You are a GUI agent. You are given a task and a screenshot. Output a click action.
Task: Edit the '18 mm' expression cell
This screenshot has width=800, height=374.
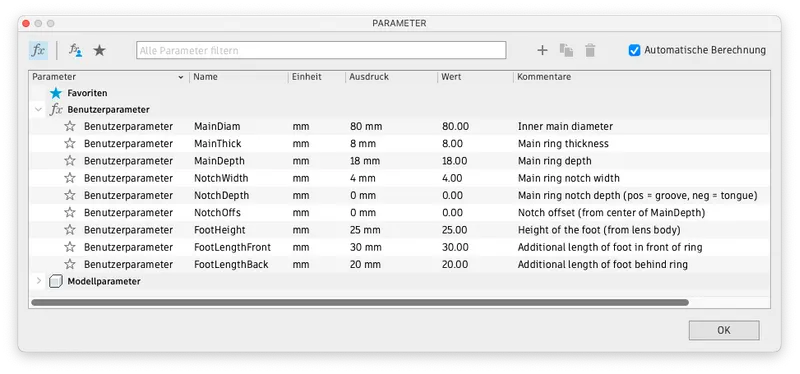coord(365,161)
